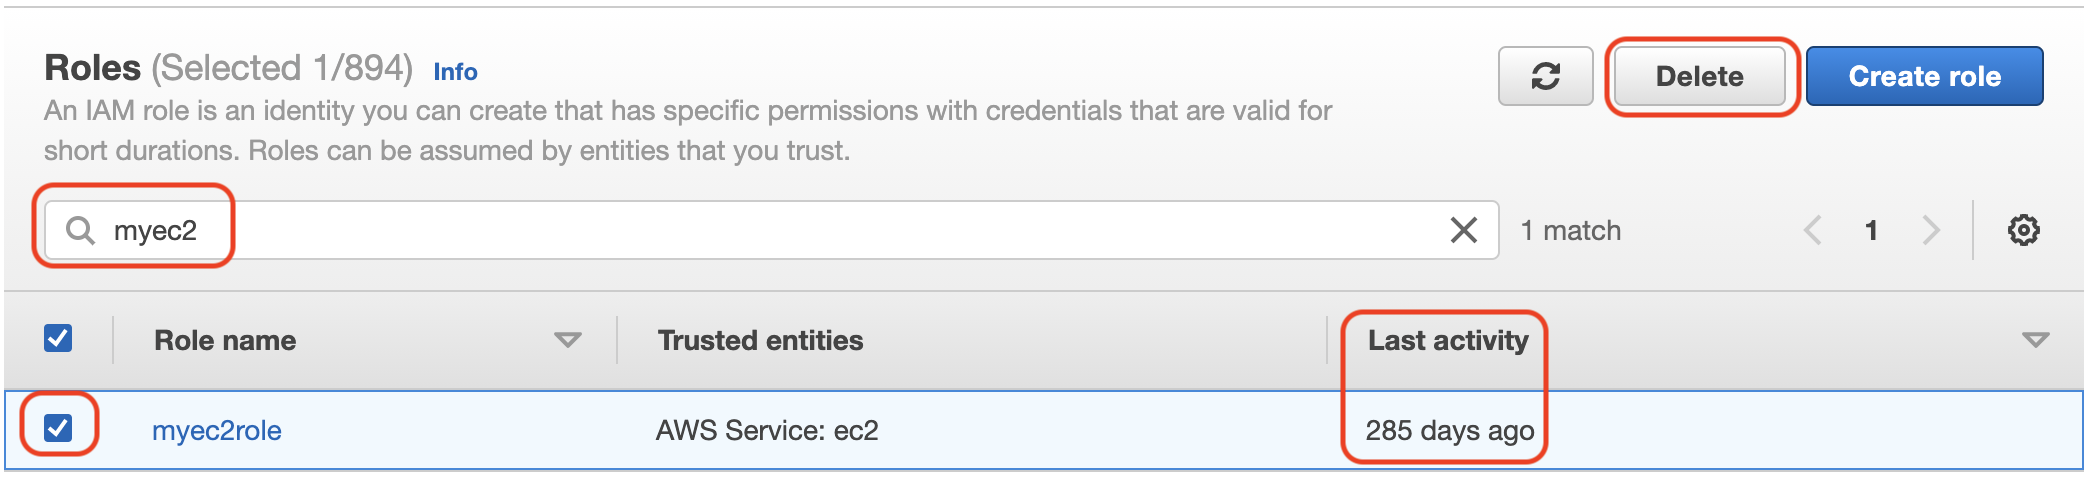
Task: Go to previous page arrow
Action: (x=1812, y=230)
